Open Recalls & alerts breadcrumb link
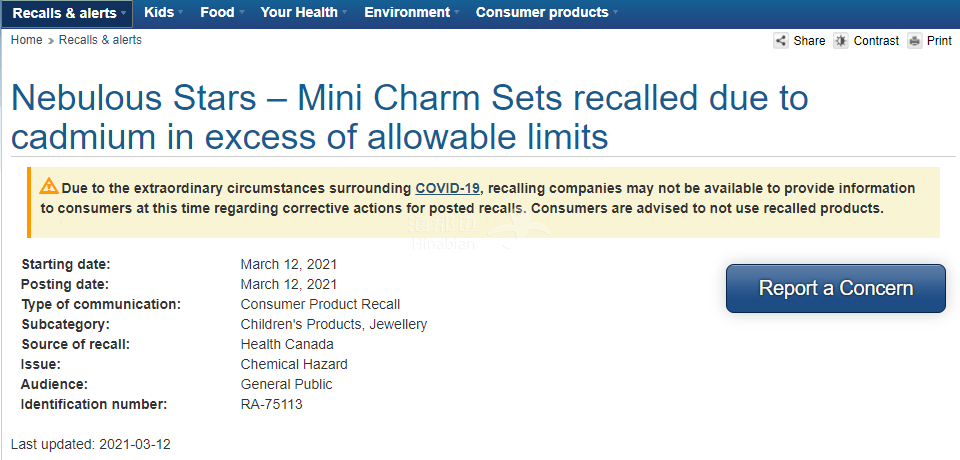 pos(100,40)
